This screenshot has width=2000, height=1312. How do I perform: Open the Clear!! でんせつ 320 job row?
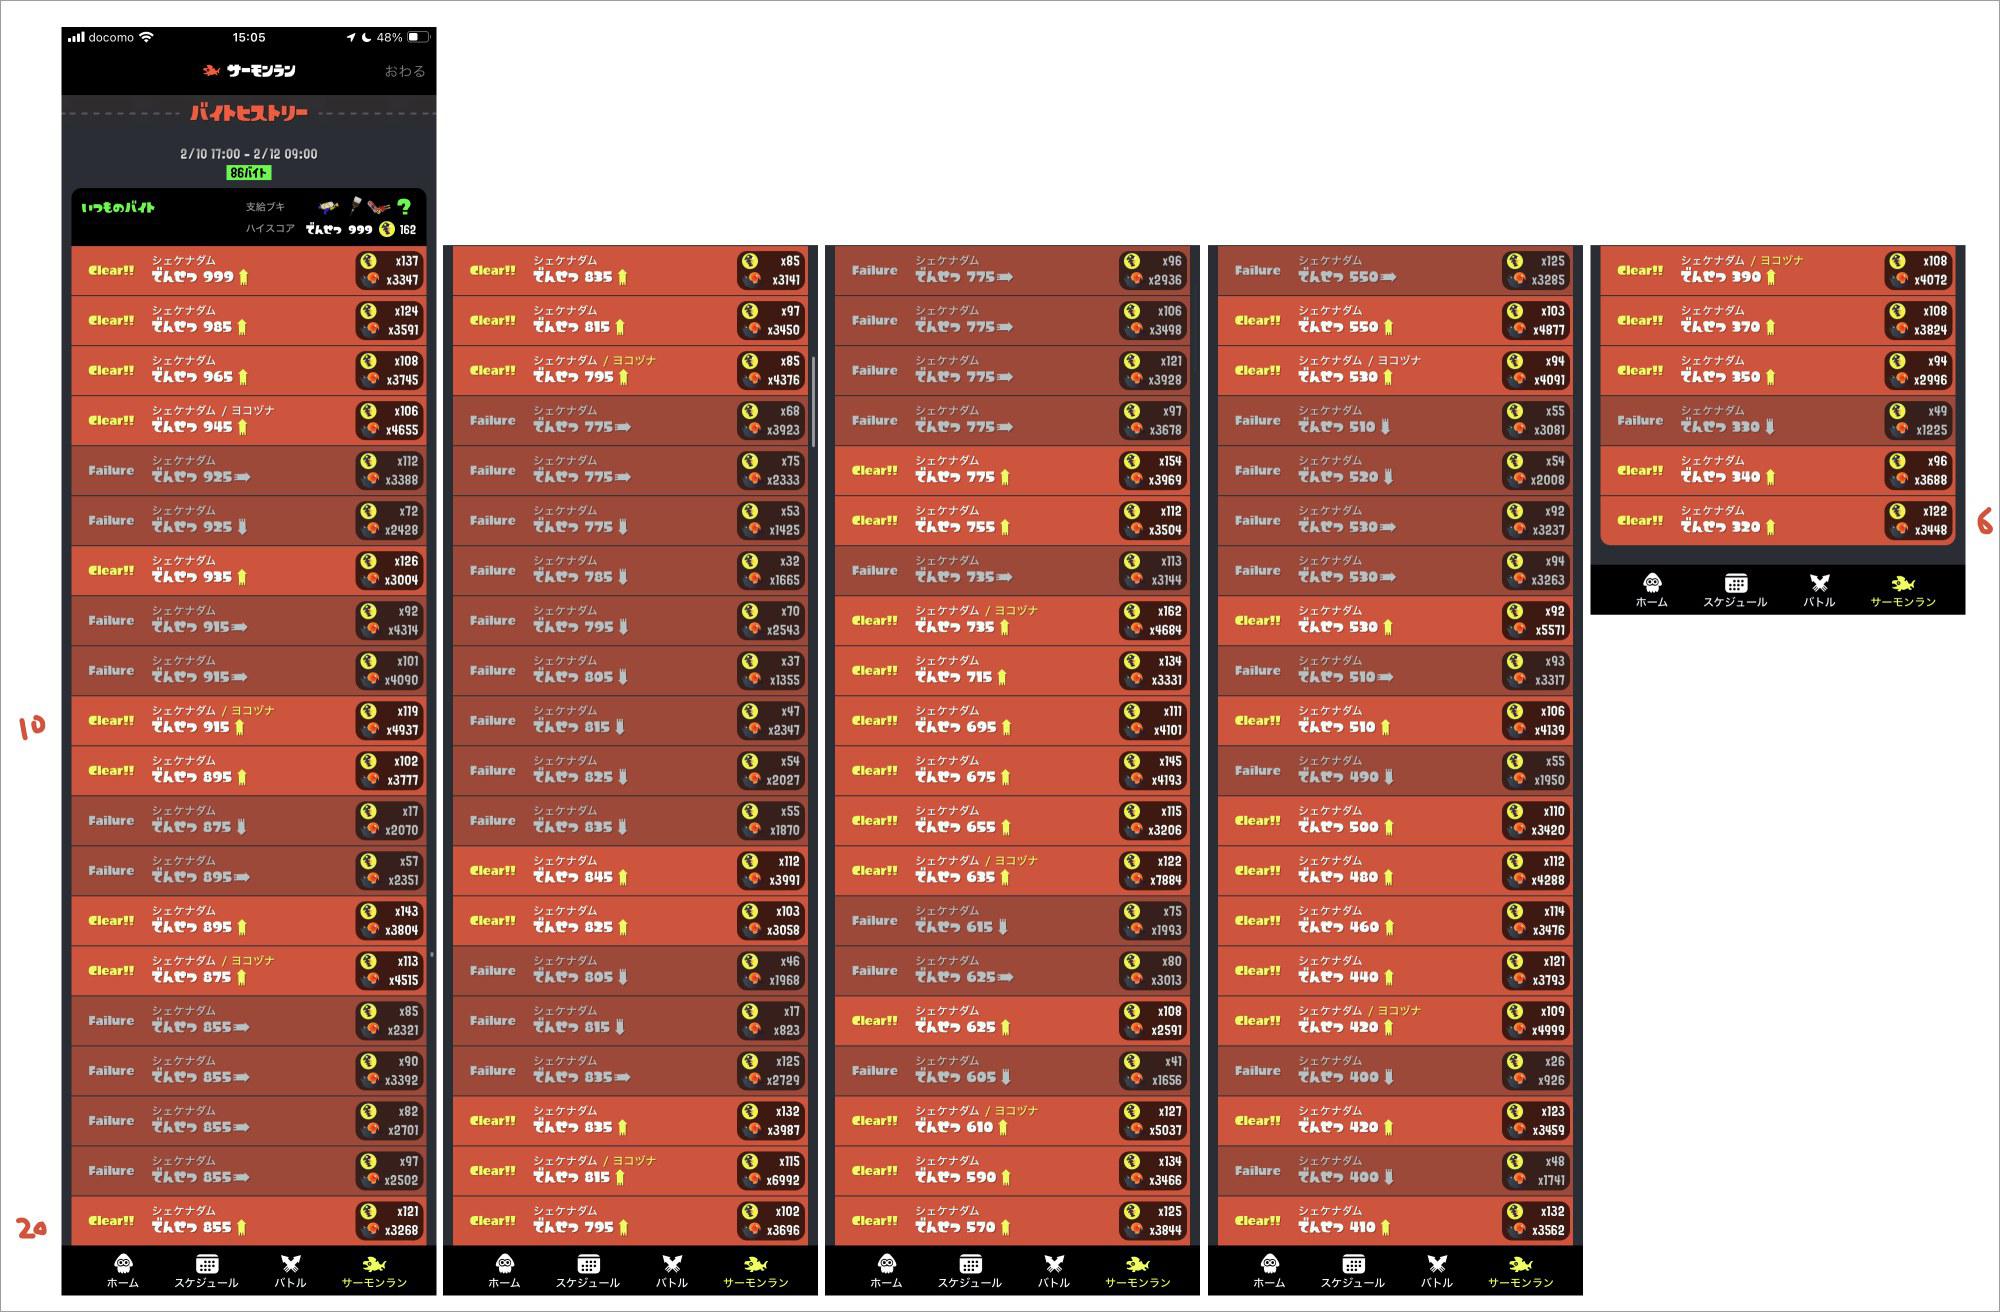point(1778,520)
